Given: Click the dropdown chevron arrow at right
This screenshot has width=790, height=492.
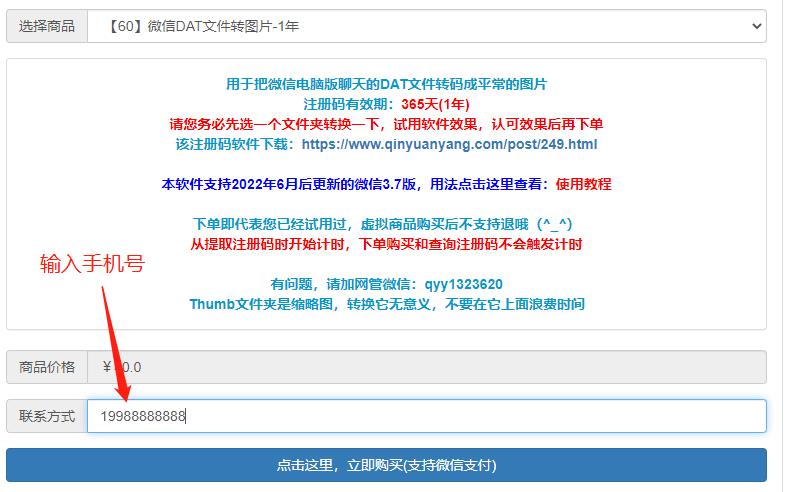Looking at the screenshot, I should [756, 26].
